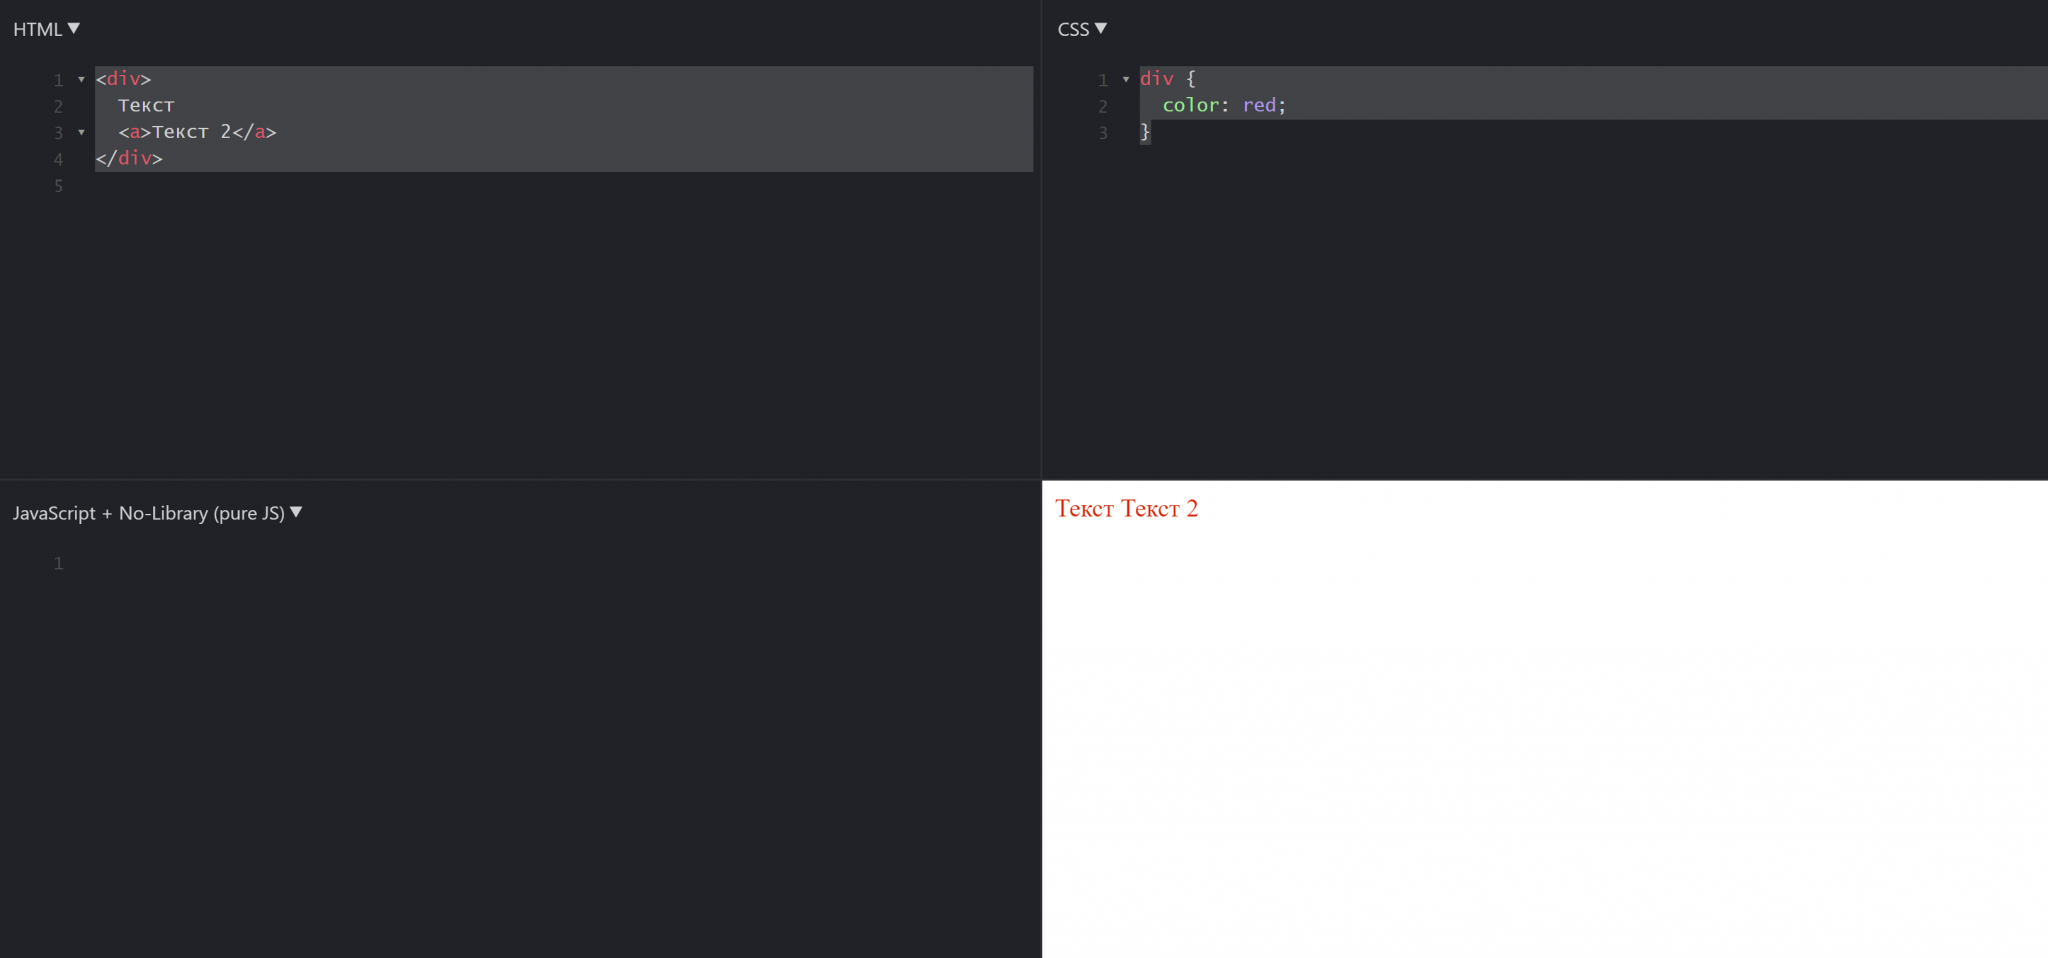The image size is (2048, 958).
Task: Click the closing </div> tag in HTML editor
Action: click(129, 158)
